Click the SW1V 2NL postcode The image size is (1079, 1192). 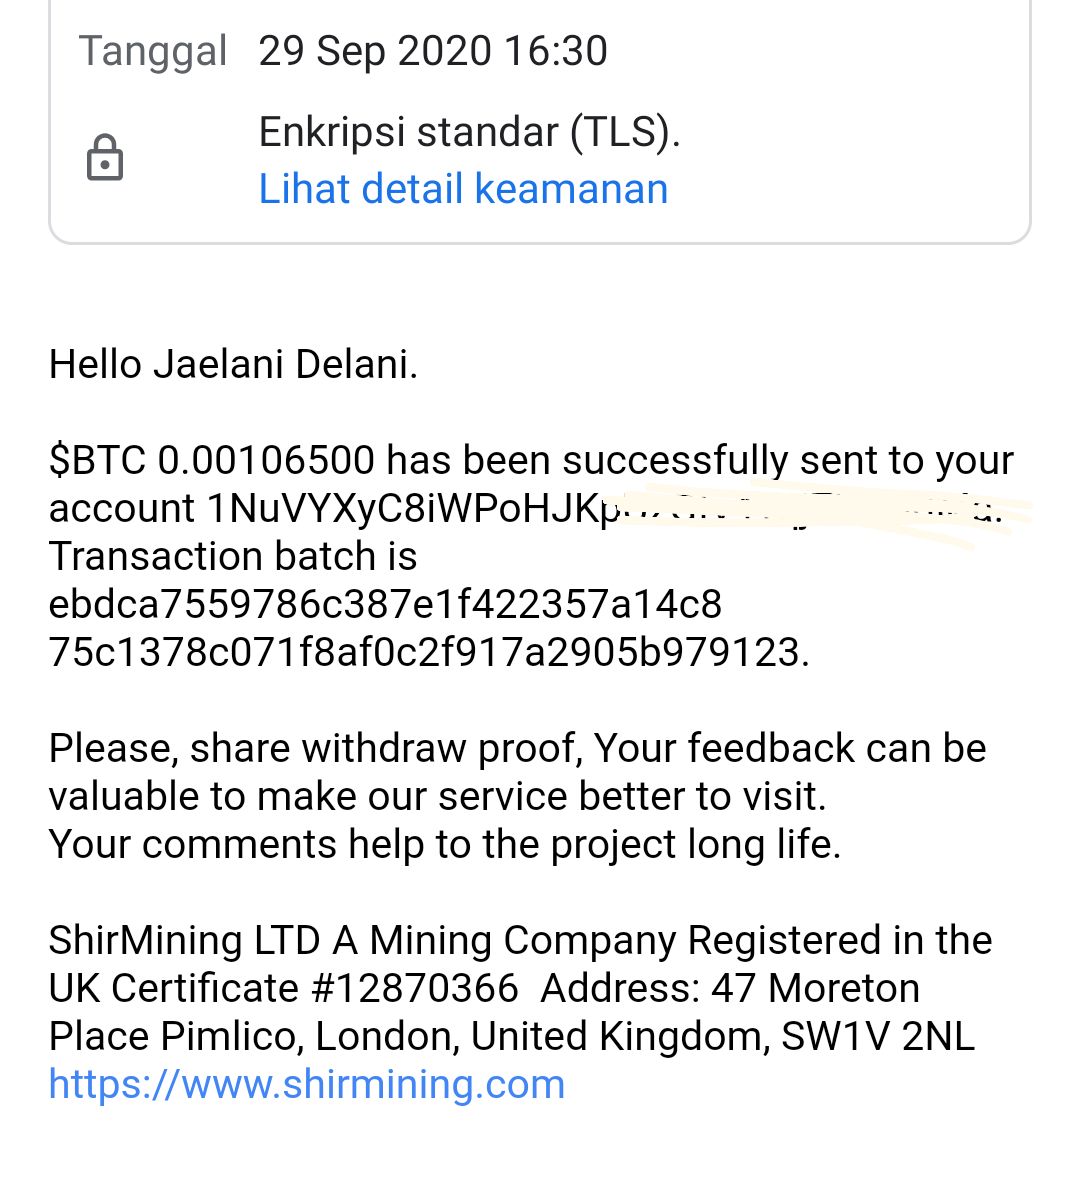click(x=877, y=1035)
